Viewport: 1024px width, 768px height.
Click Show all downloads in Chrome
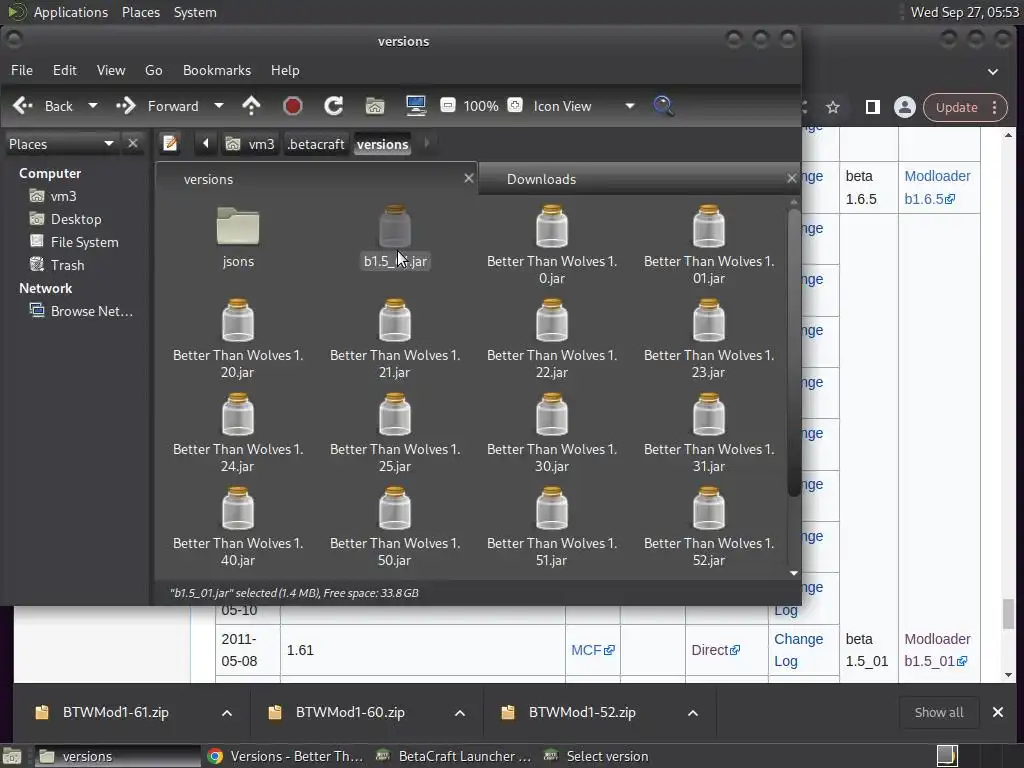click(939, 712)
